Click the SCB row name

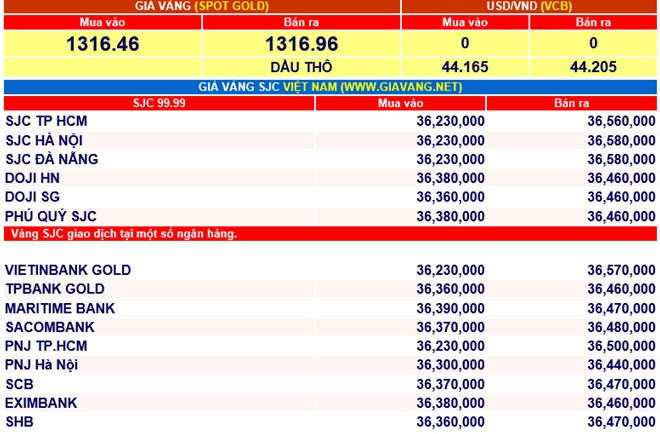(x=19, y=384)
